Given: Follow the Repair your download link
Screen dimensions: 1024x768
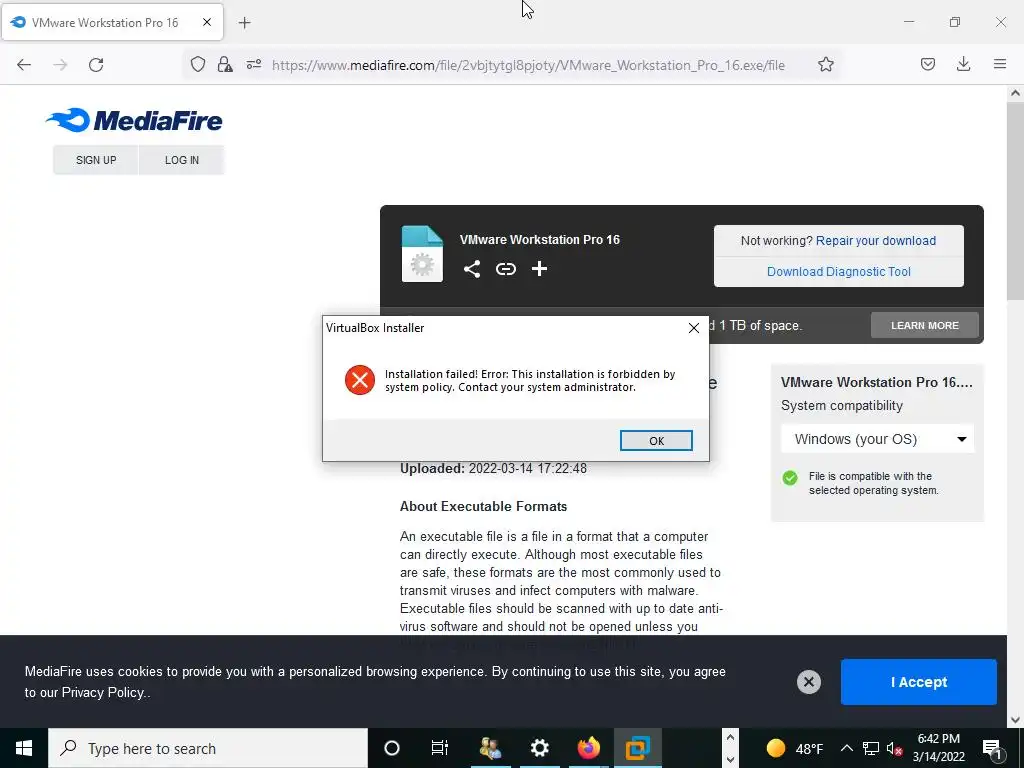Looking at the screenshot, I should click(x=876, y=240).
